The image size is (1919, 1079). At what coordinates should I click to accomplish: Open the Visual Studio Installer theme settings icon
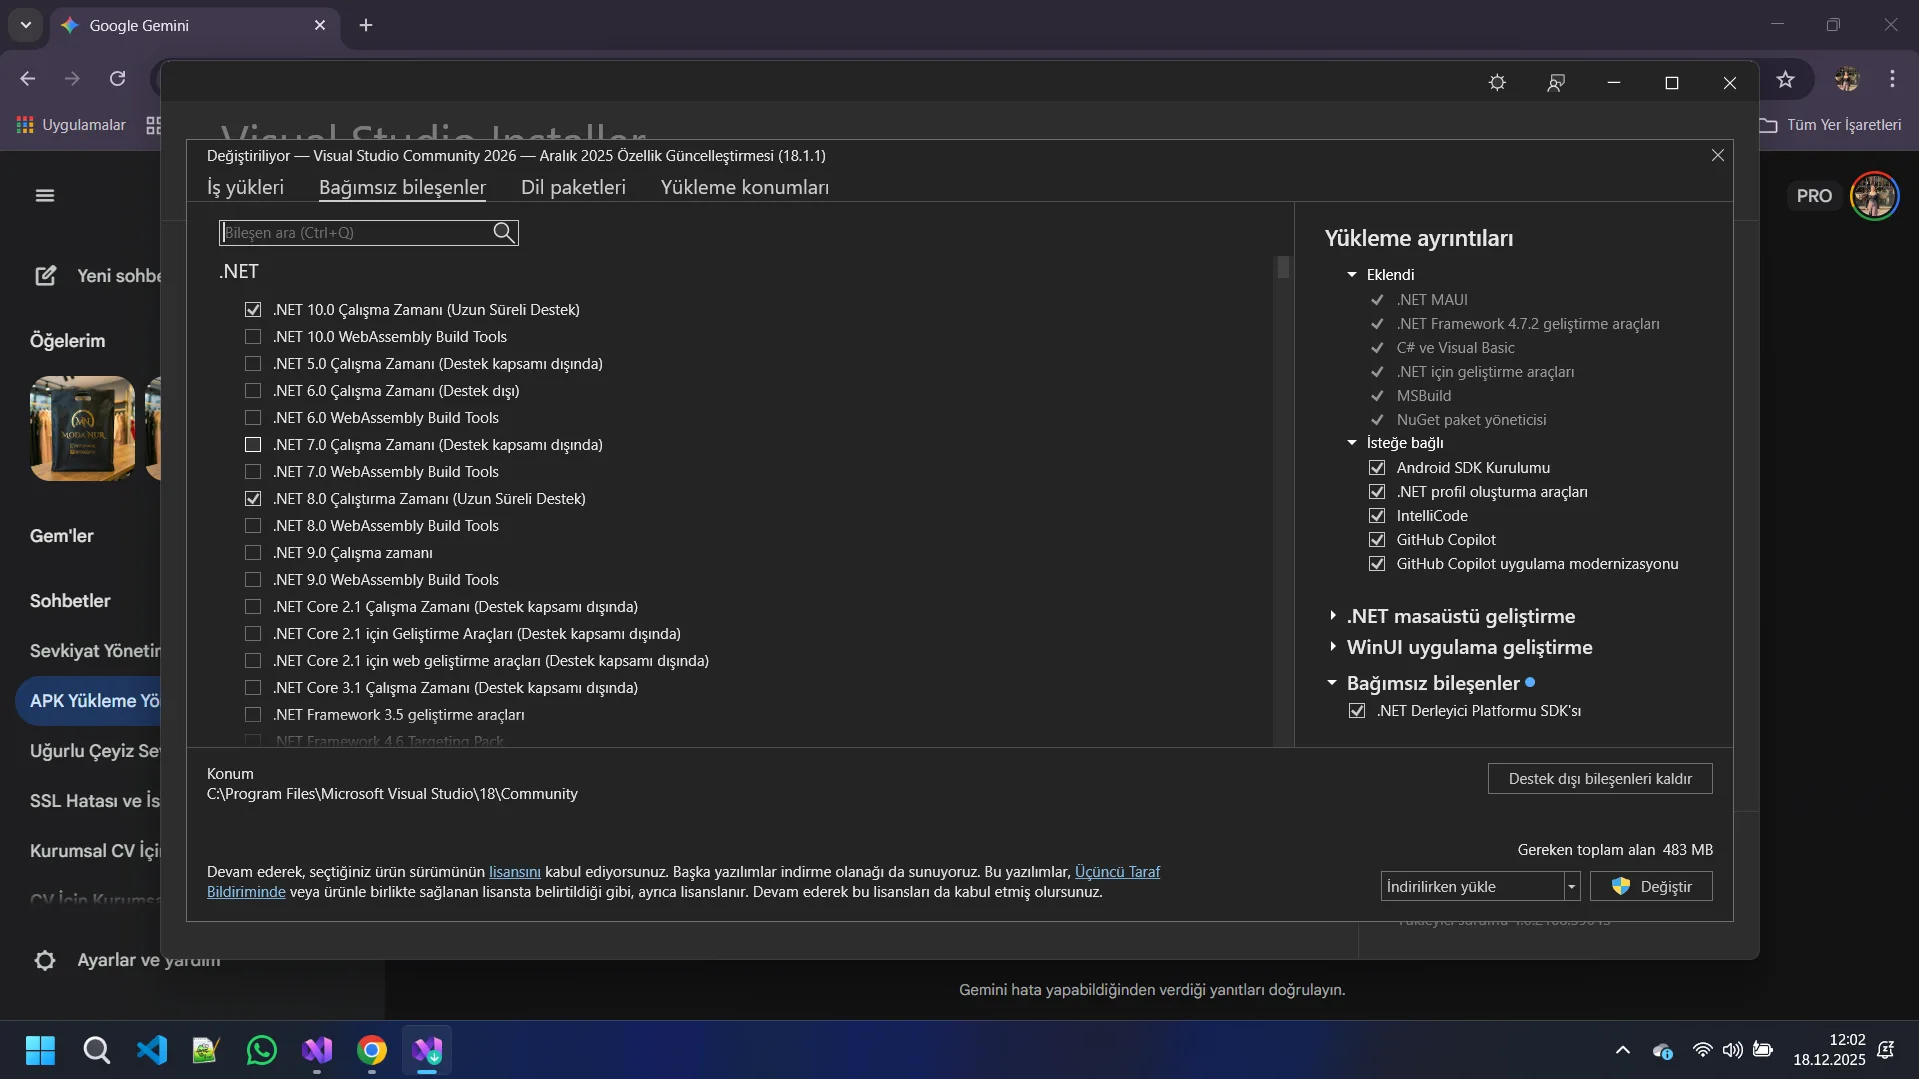tap(1497, 83)
